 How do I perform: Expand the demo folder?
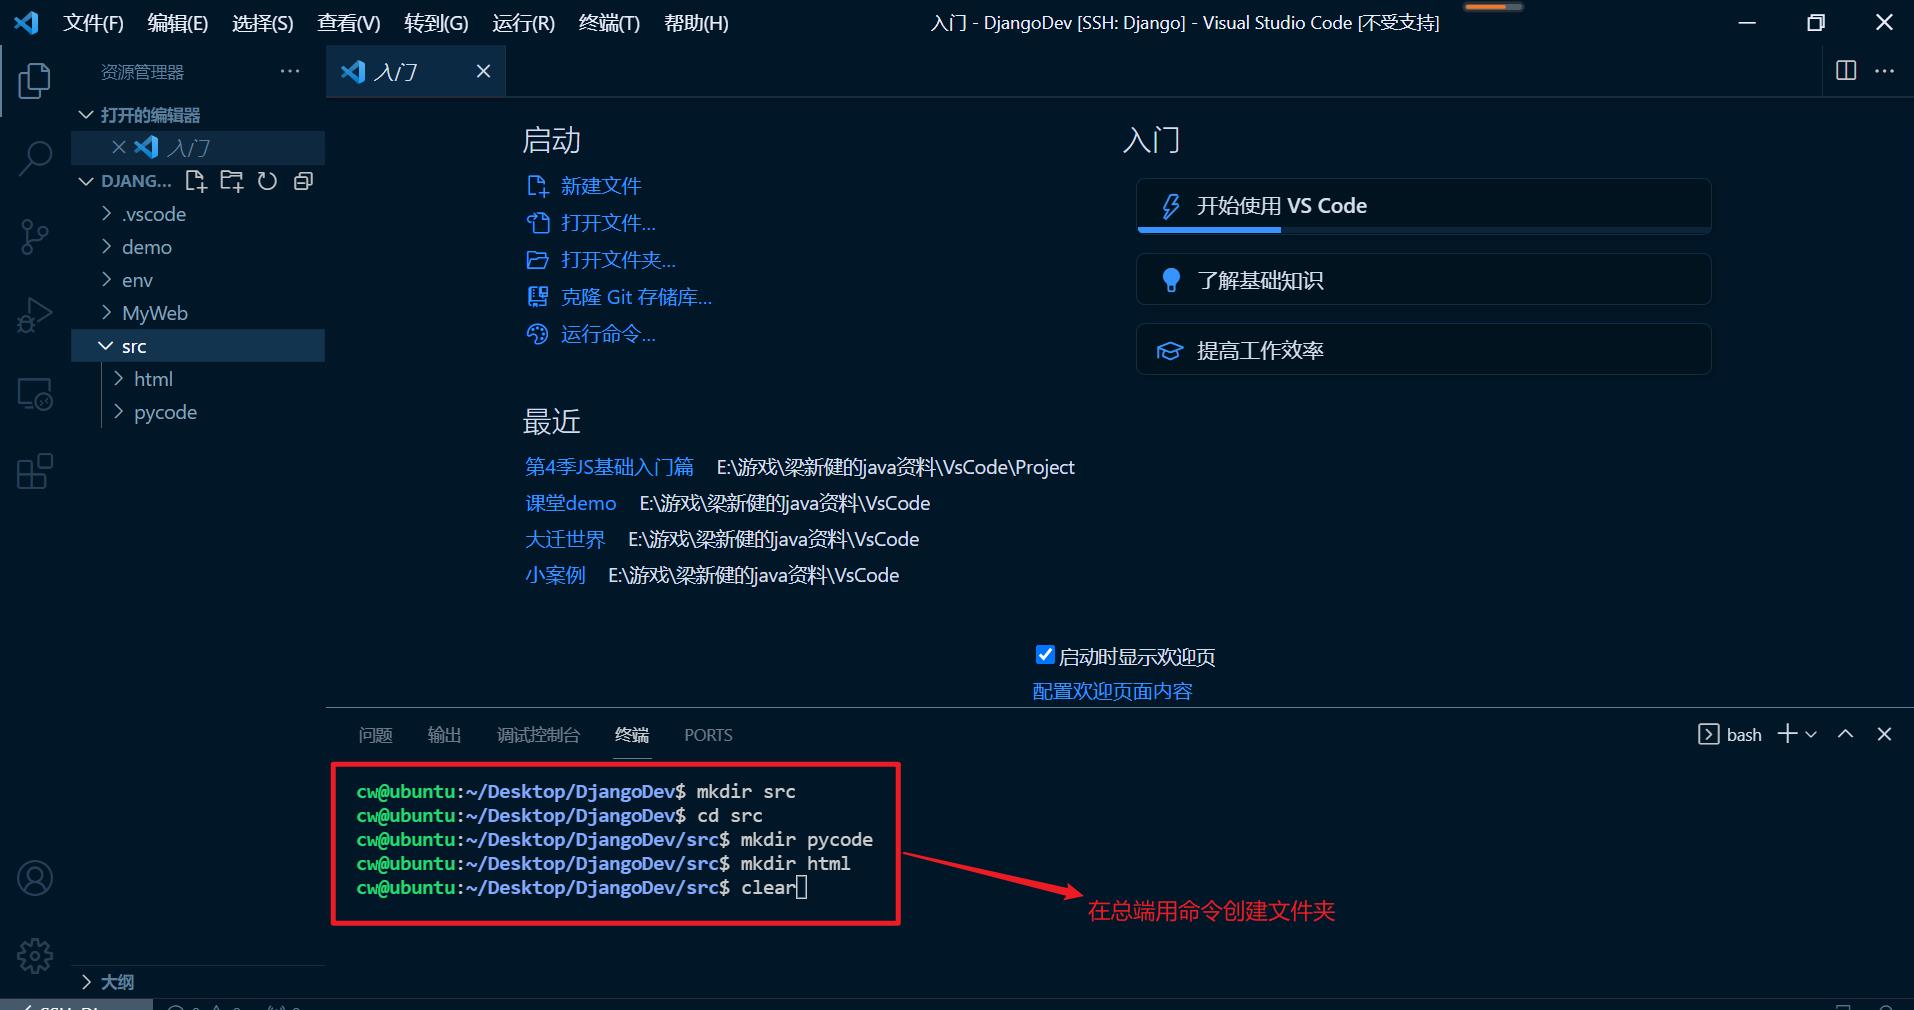[198, 247]
